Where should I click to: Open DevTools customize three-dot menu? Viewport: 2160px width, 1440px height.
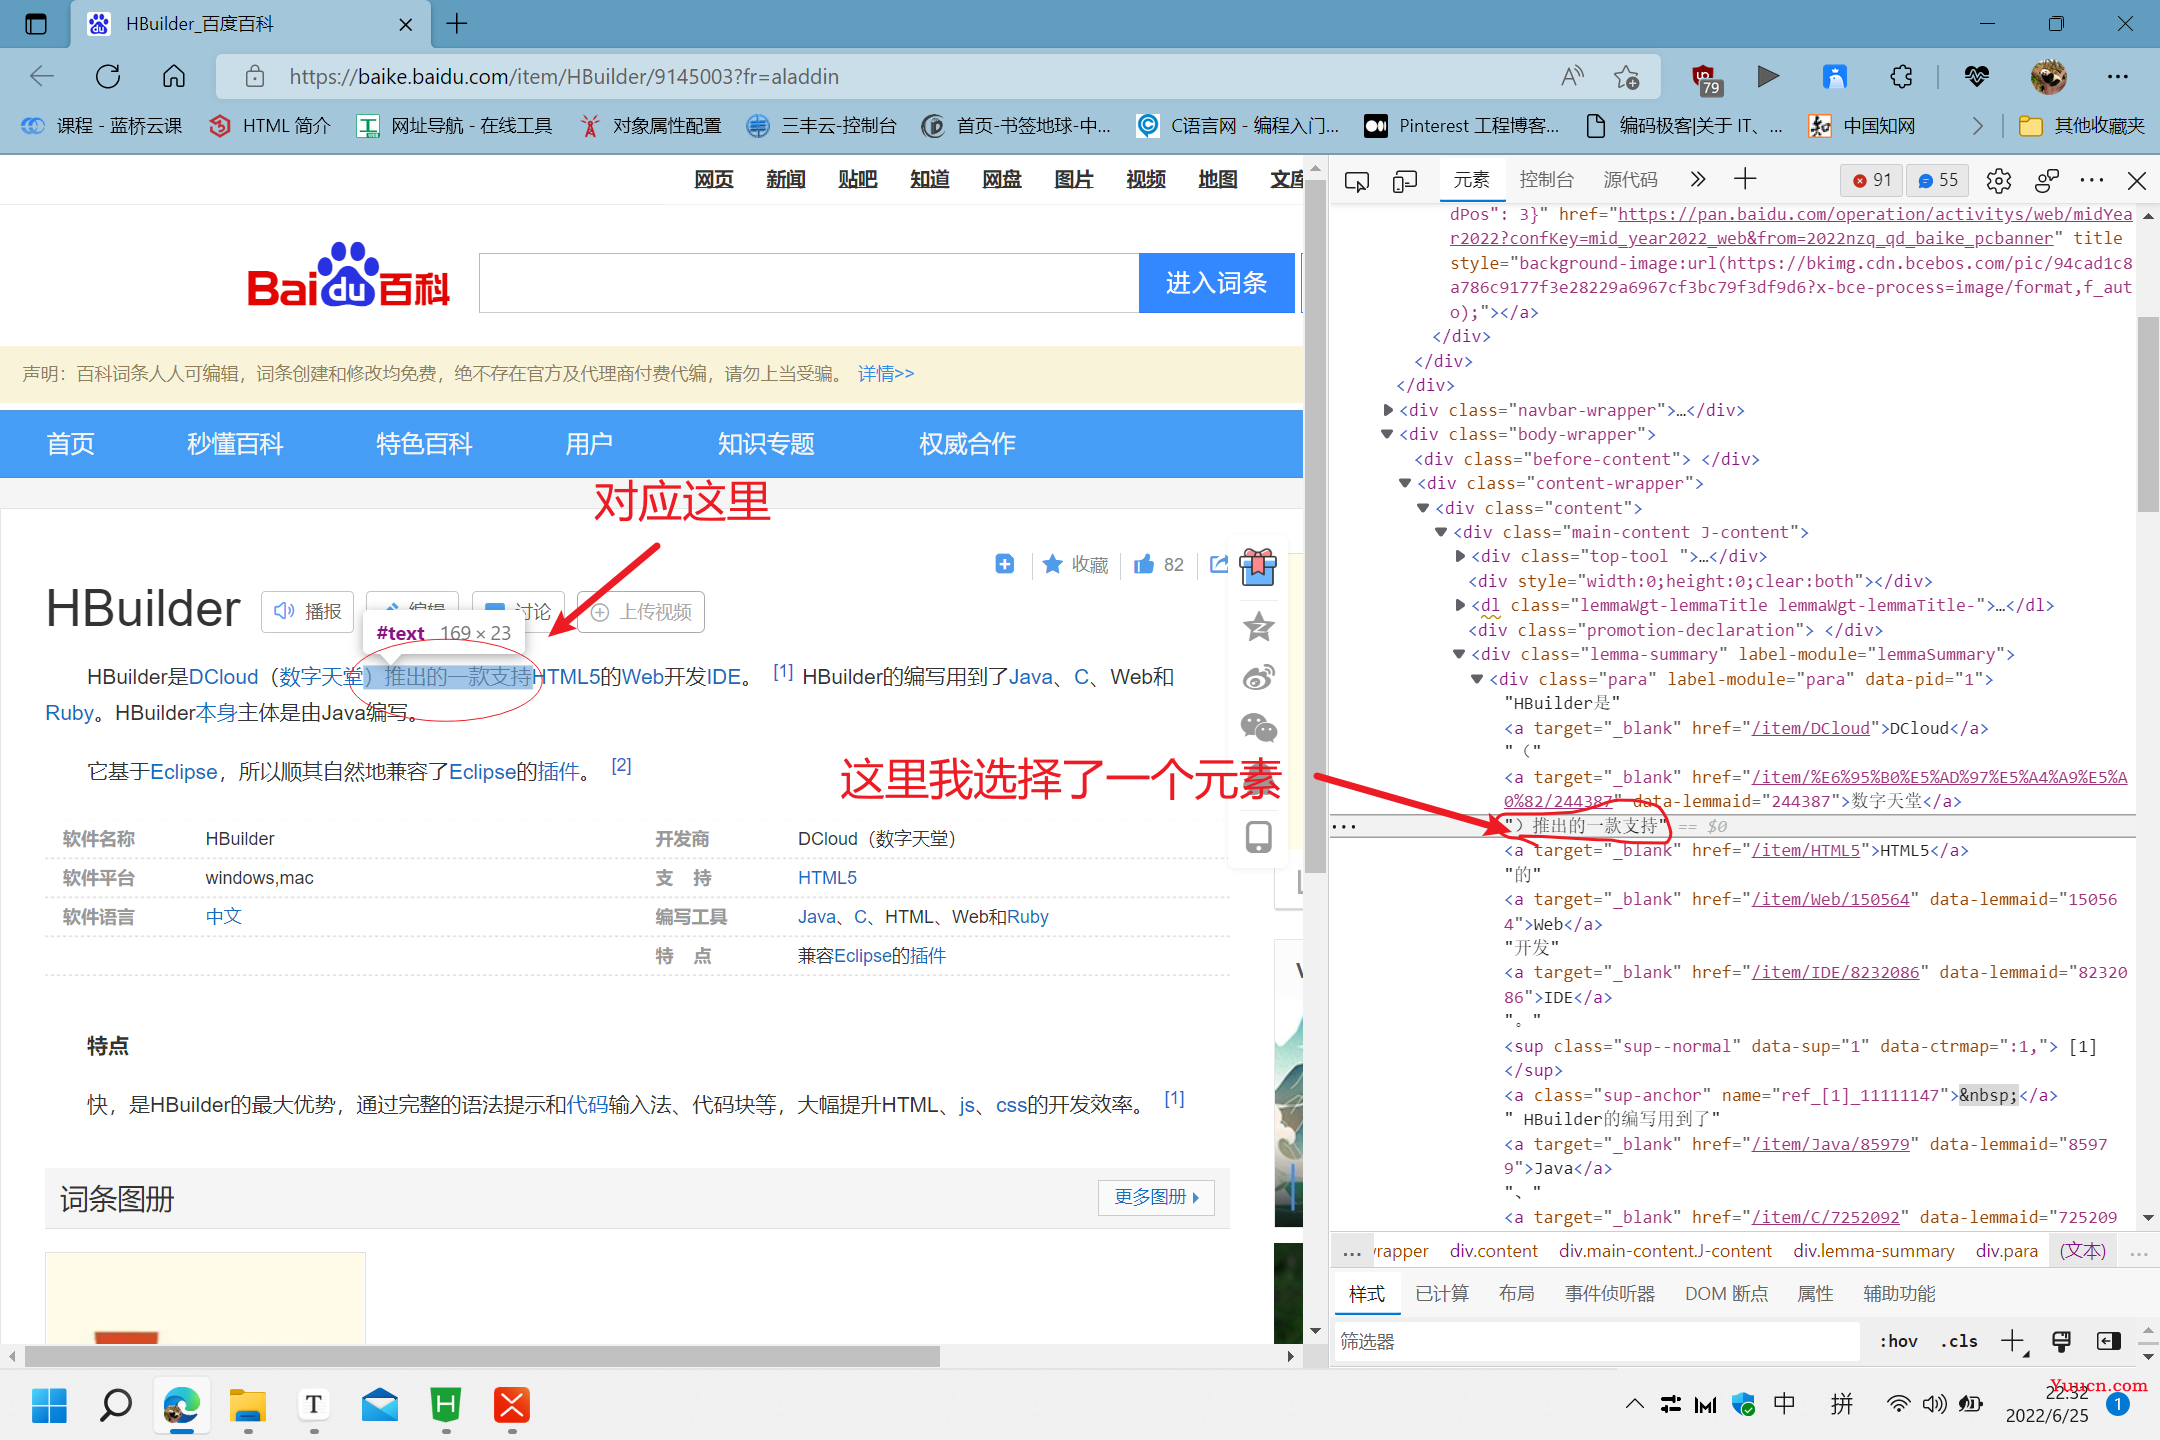point(2092,180)
